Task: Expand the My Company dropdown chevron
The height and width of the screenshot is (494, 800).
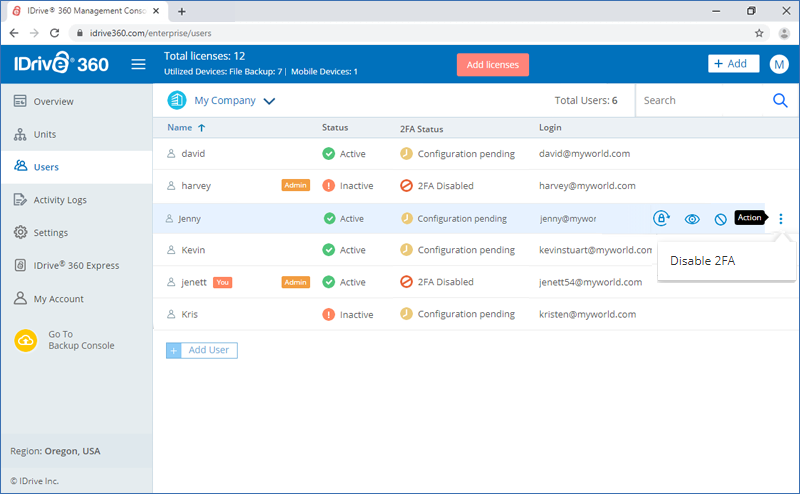Action: (269, 101)
